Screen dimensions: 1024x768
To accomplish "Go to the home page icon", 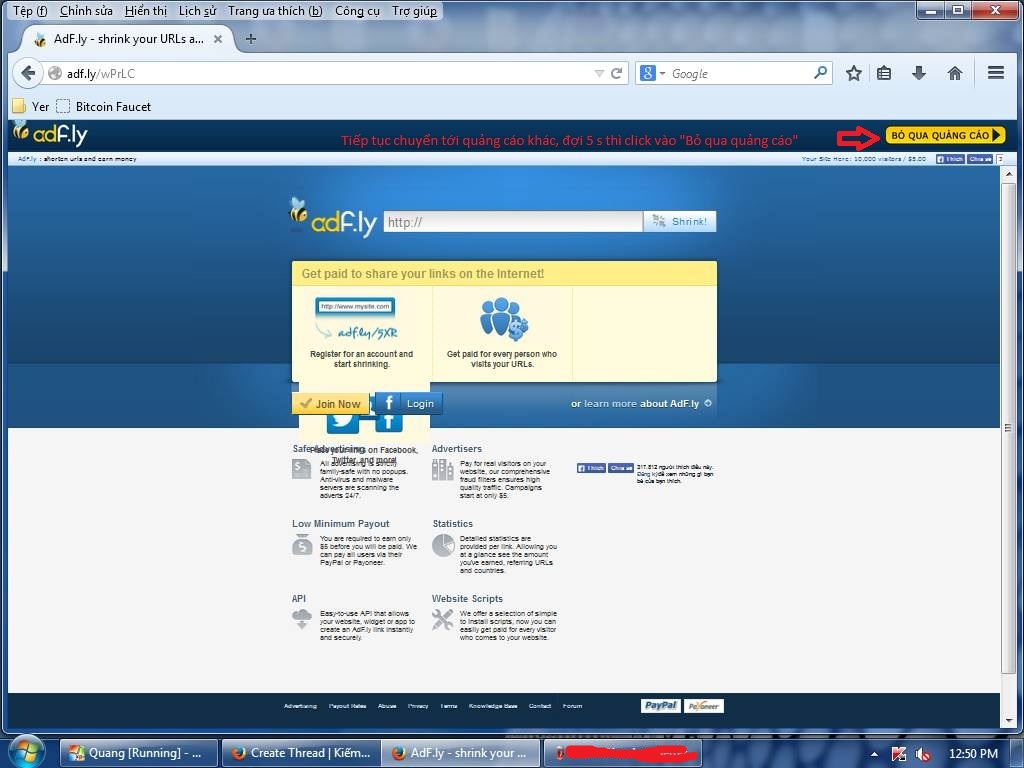I will [955, 73].
